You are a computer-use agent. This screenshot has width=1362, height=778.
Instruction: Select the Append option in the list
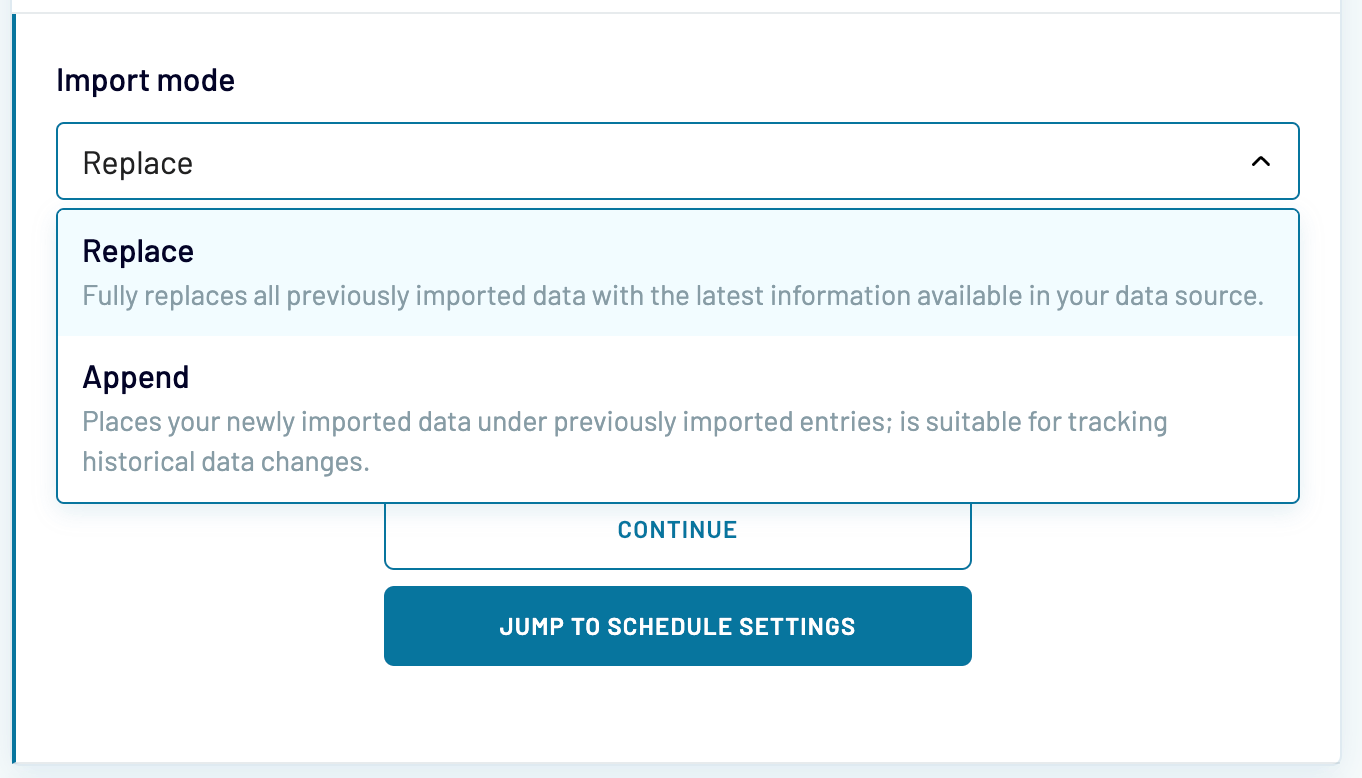click(x=677, y=418)
